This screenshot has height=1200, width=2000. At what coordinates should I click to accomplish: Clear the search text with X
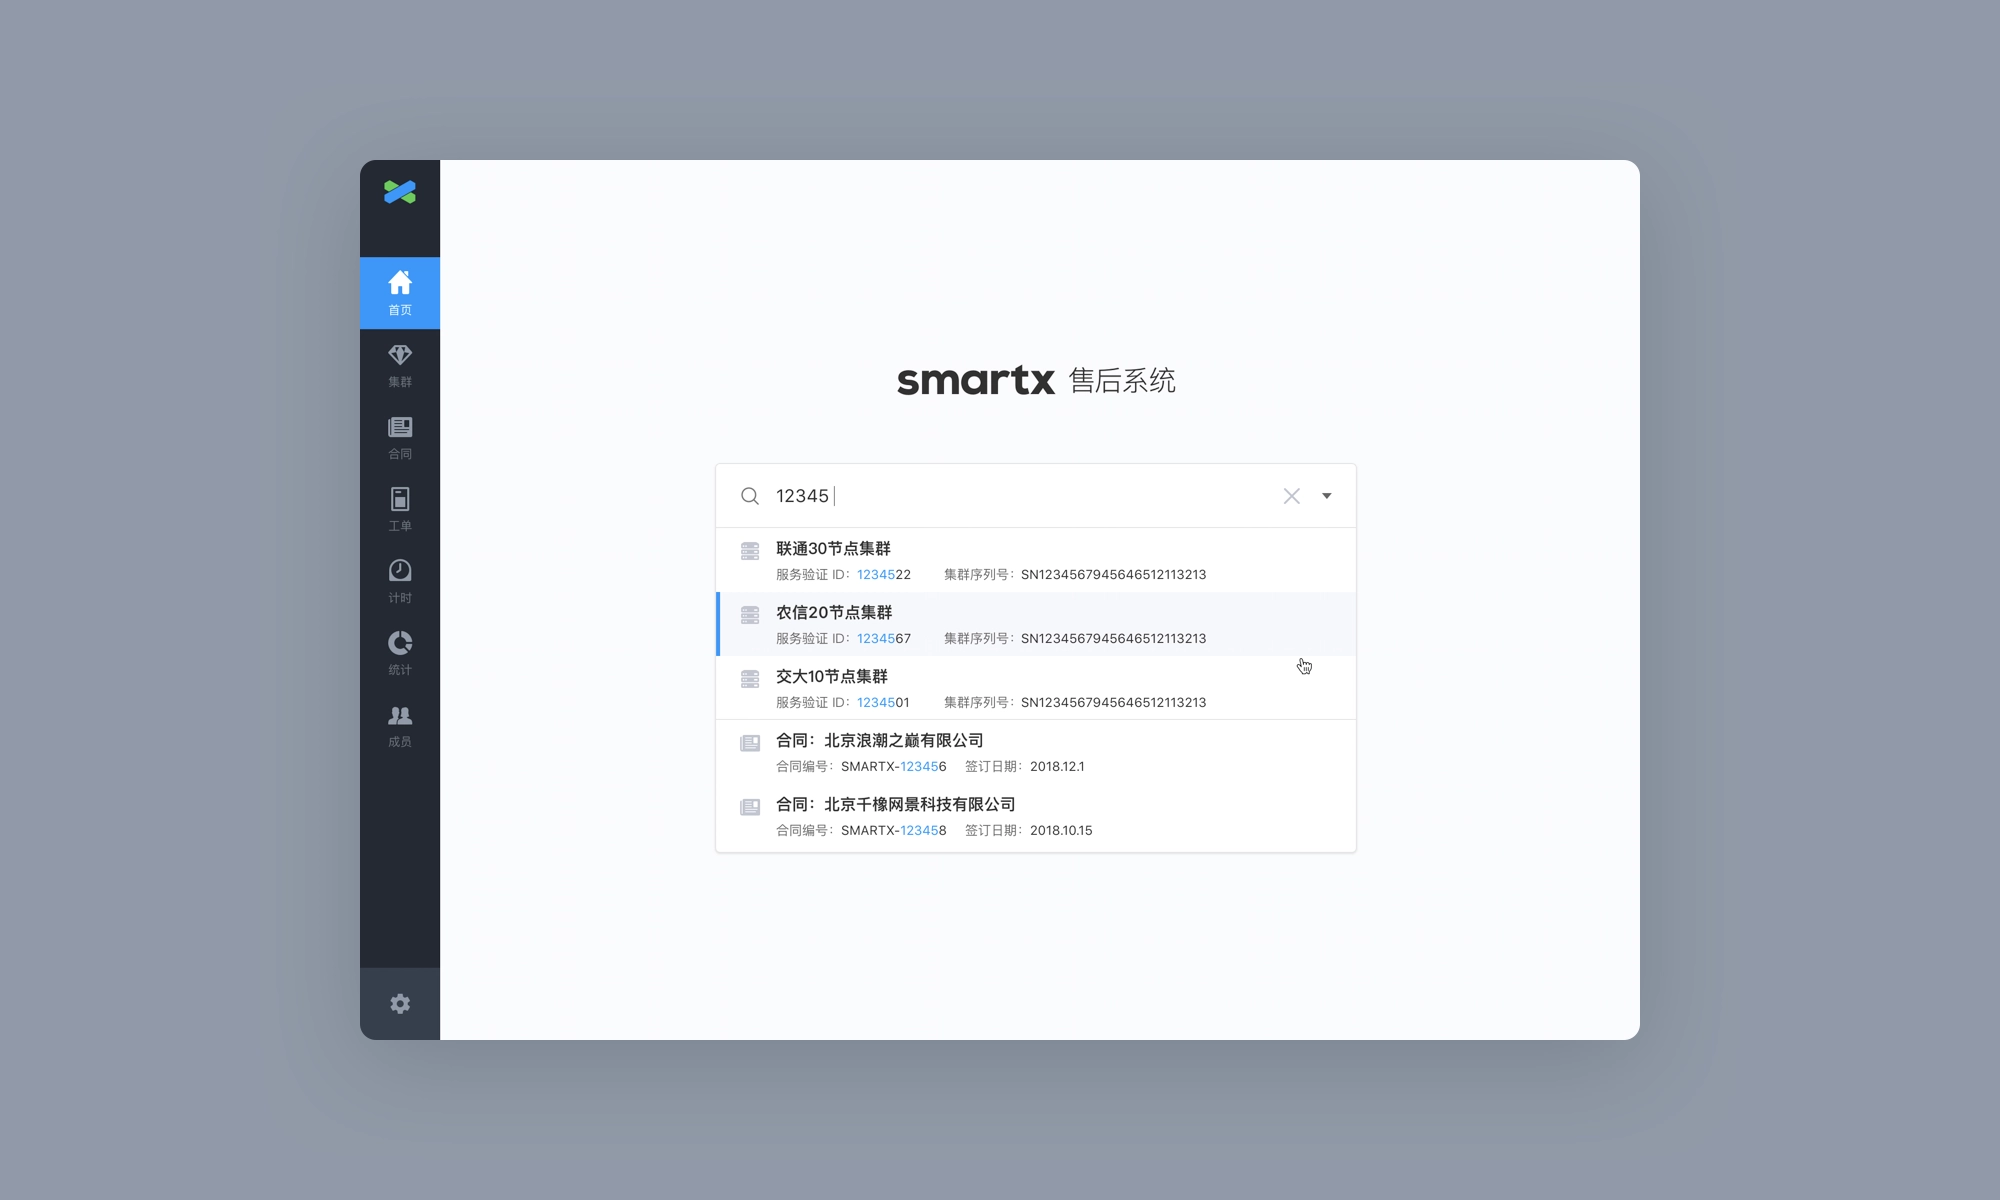[1291, 496]
